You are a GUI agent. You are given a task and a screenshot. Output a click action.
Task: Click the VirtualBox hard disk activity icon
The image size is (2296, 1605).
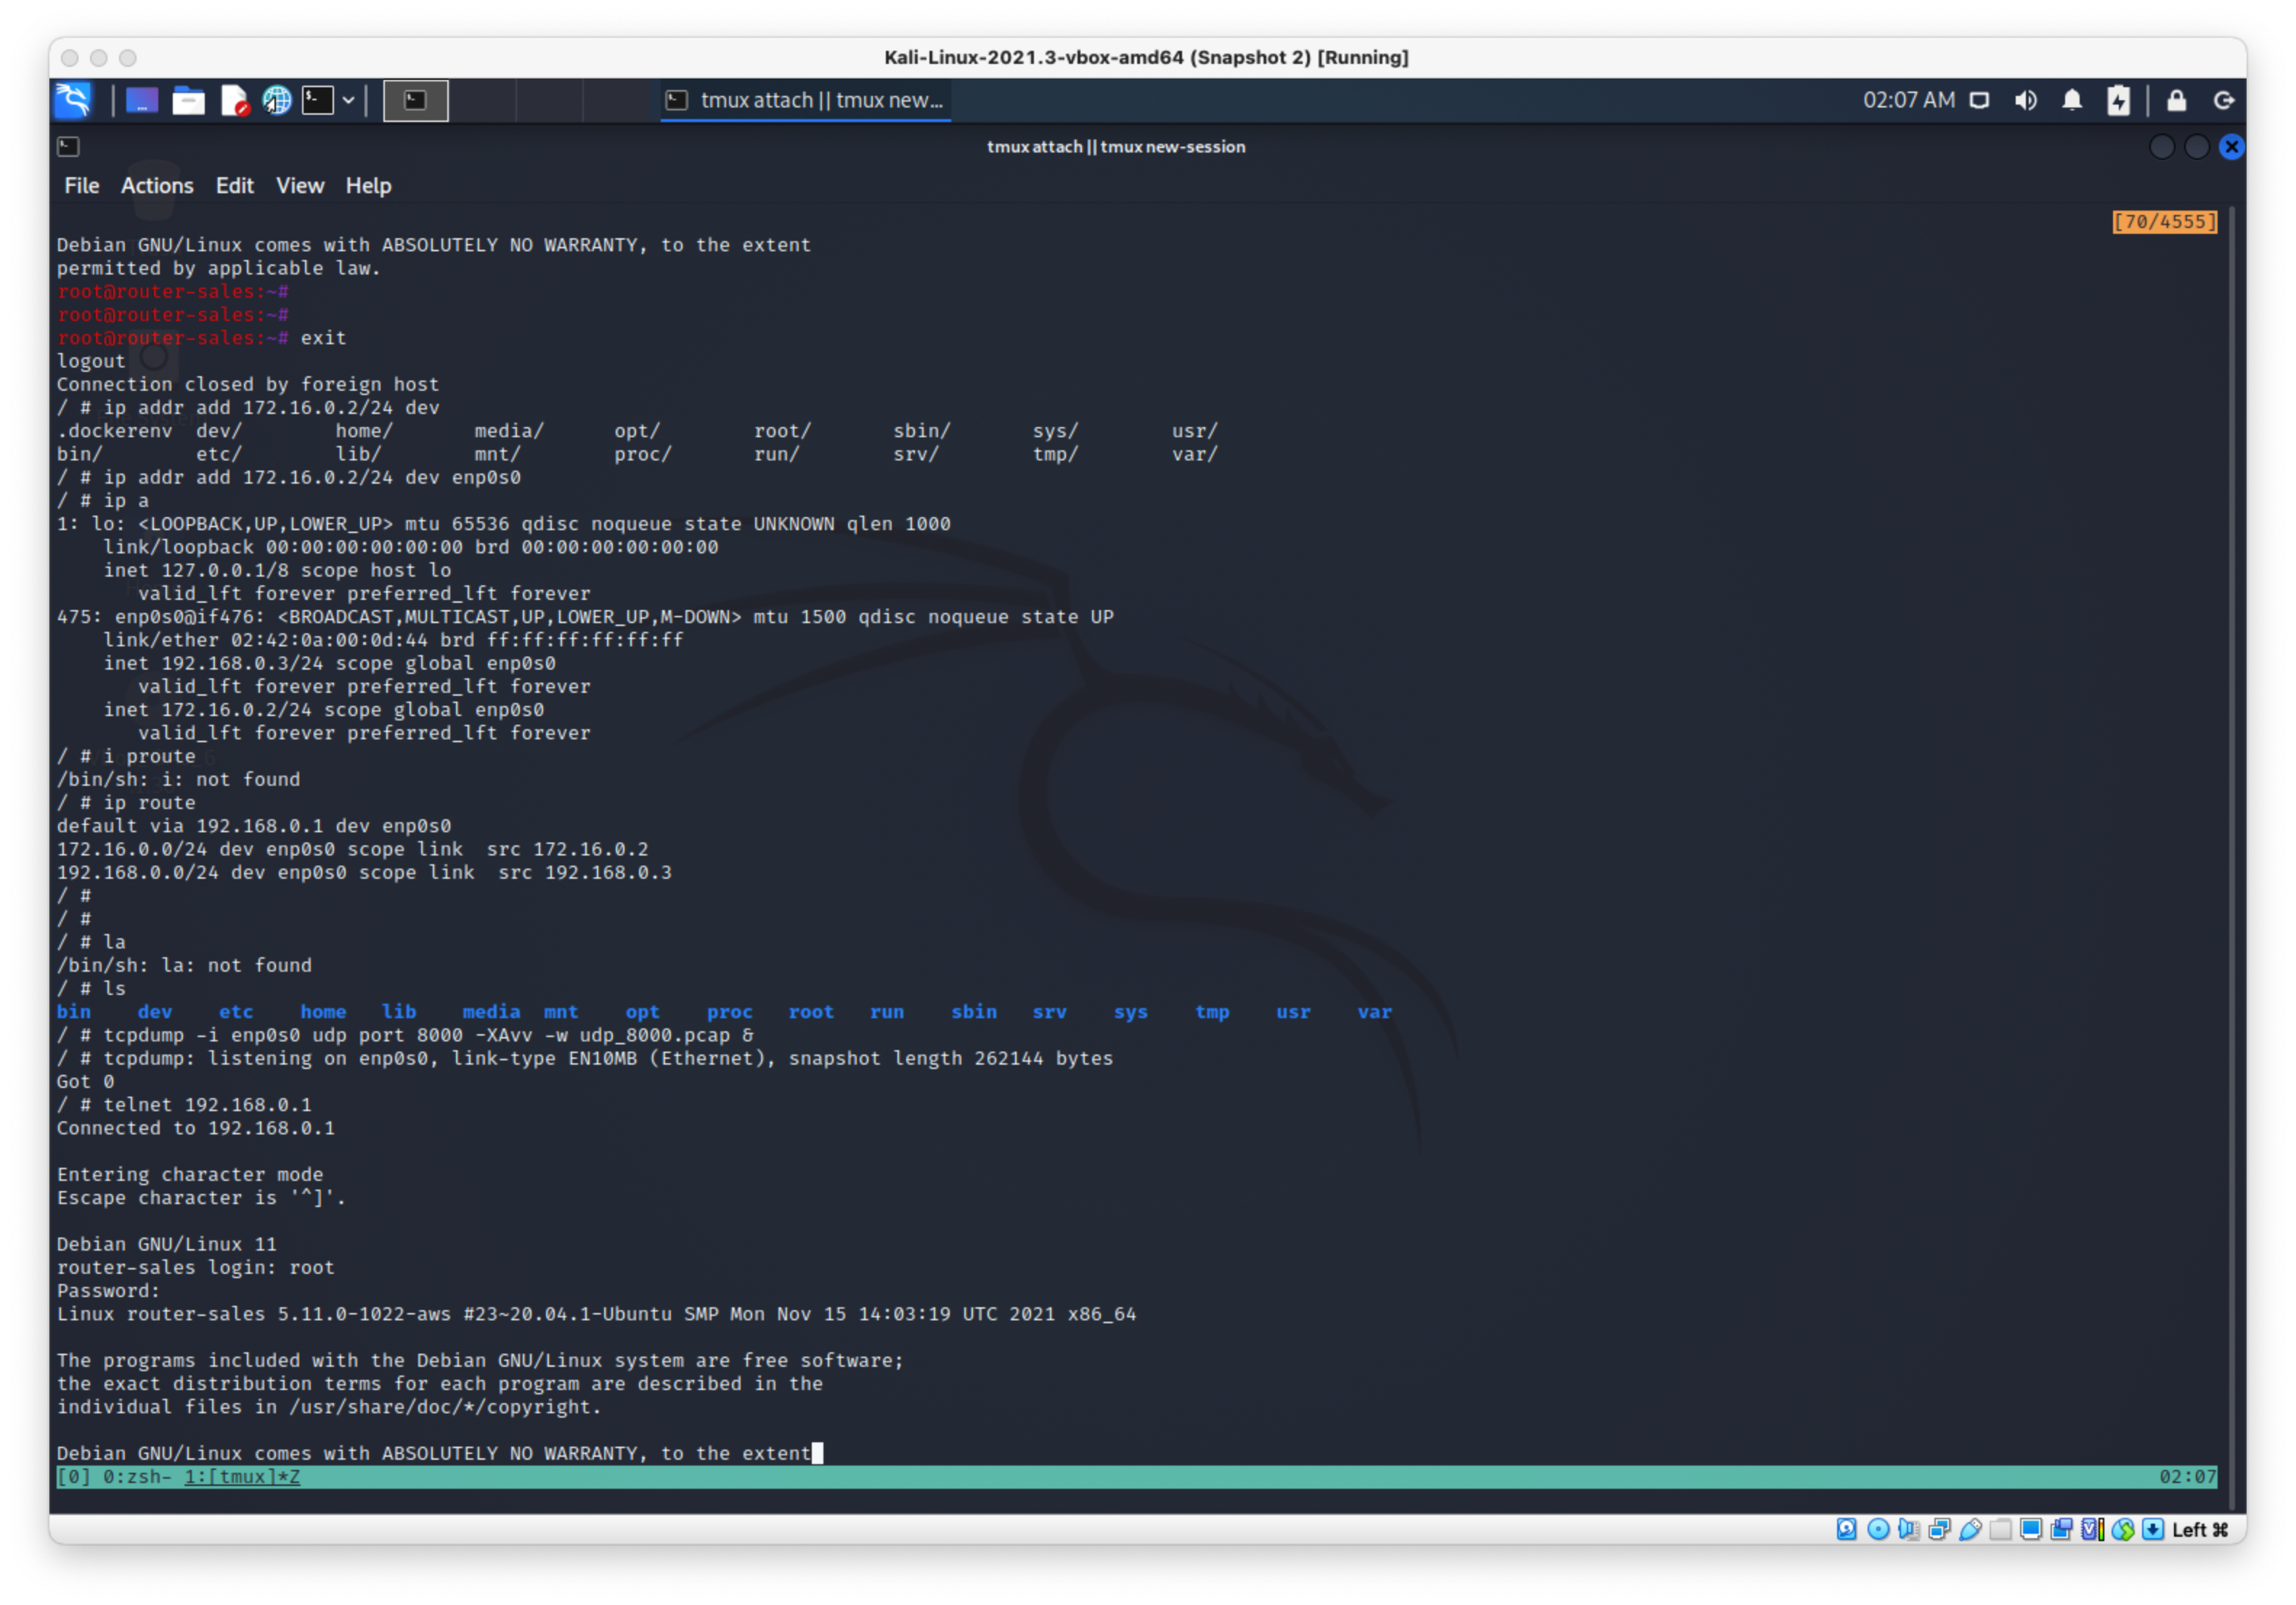coord(1846,1529)
